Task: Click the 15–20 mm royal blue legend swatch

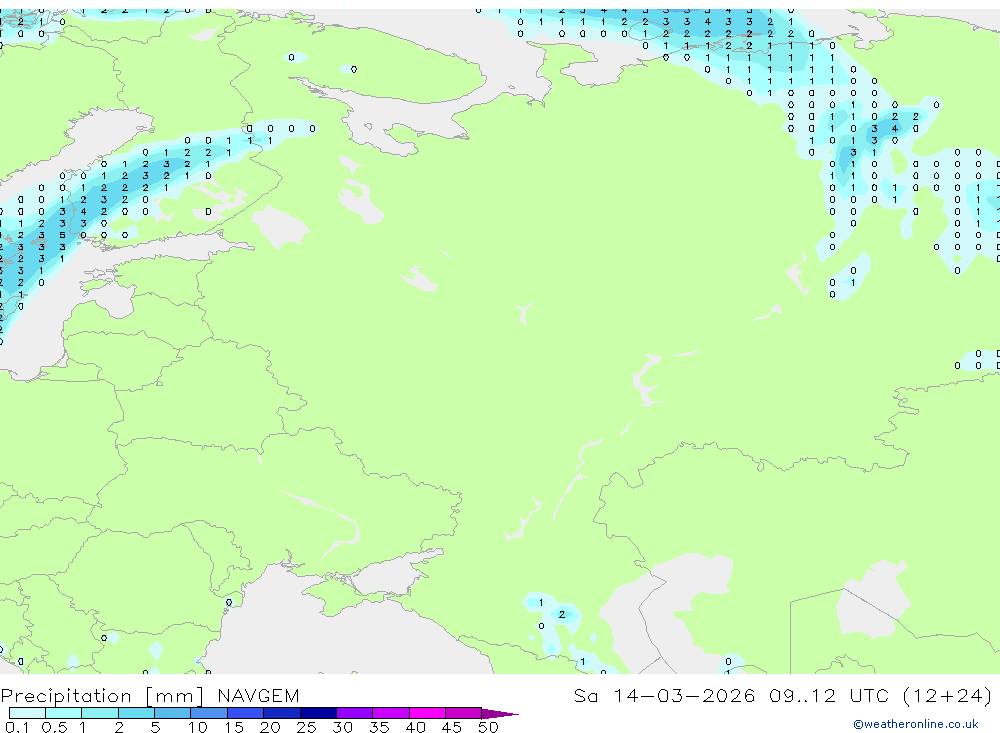Action: coord(246,713)
